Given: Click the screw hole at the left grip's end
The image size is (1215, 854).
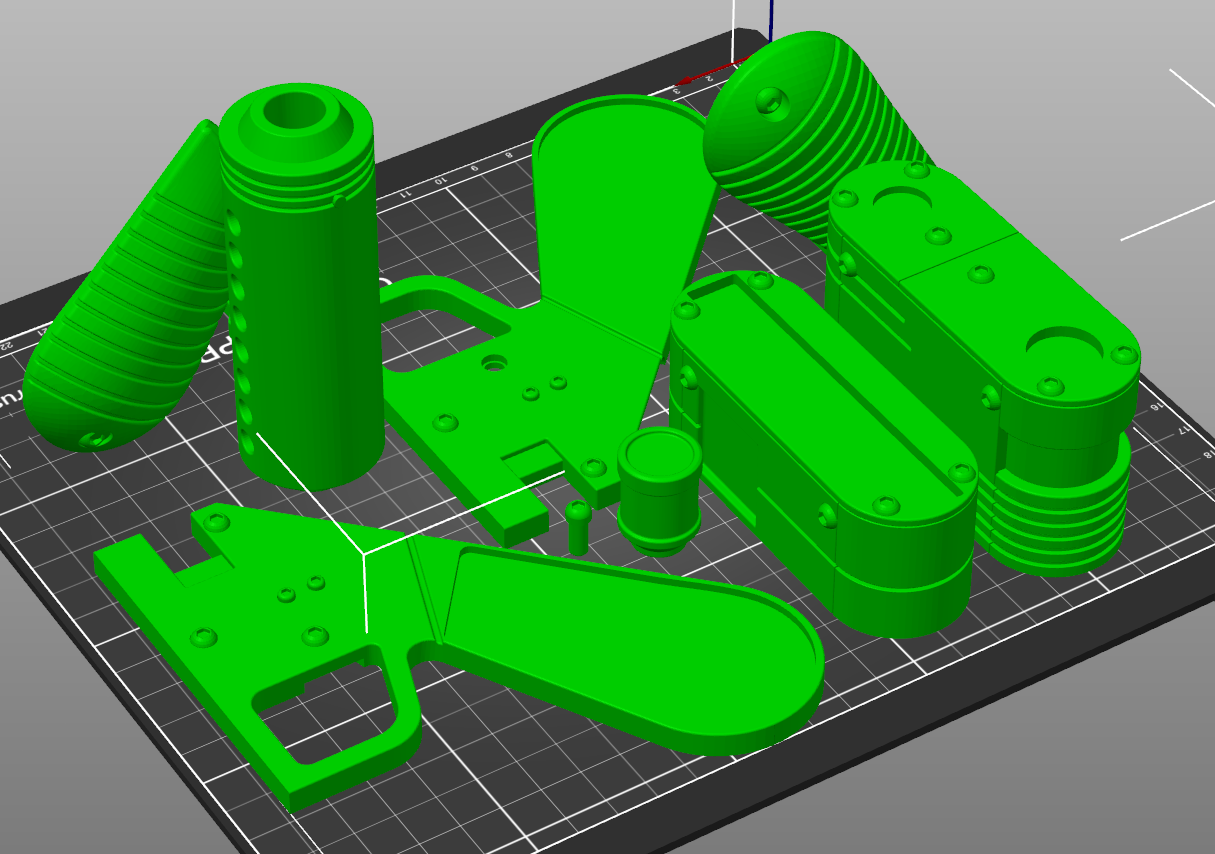Looking at the screenshot, I should 96,439.
